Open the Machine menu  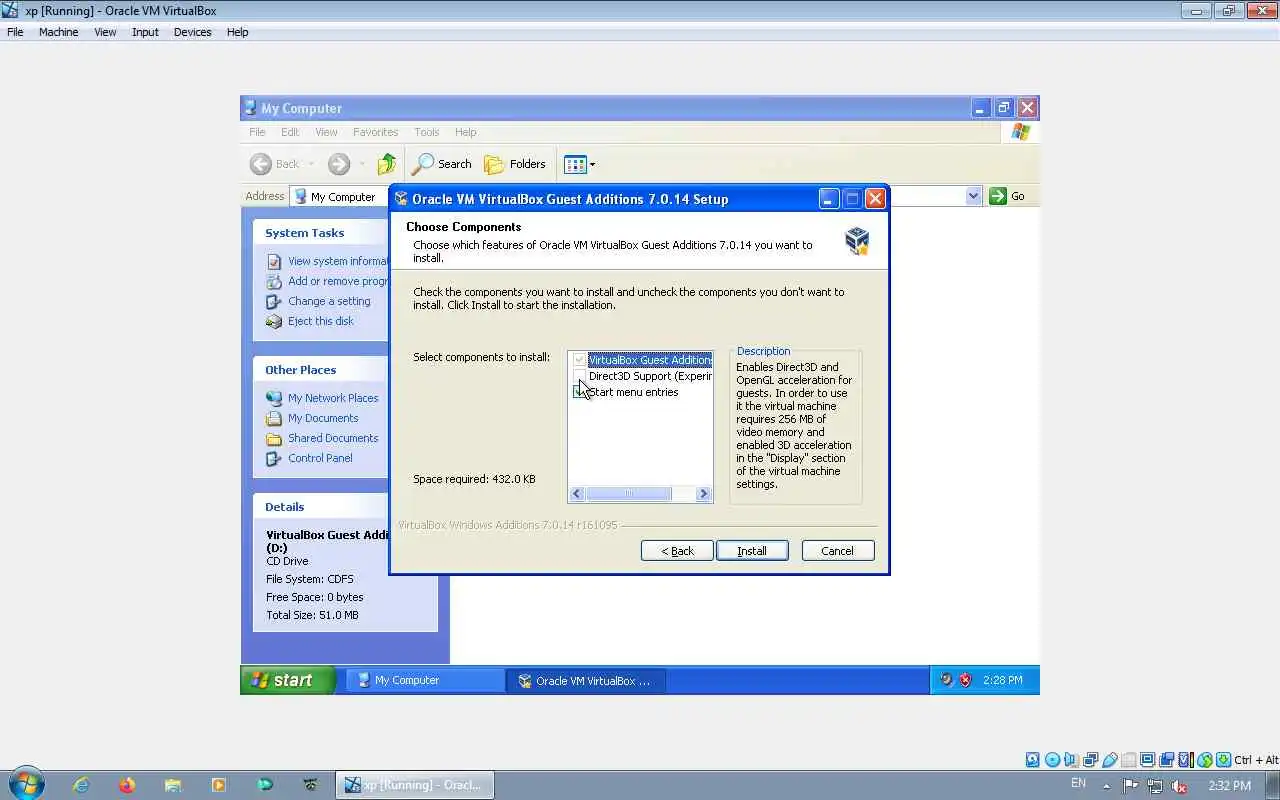[58, 32]
